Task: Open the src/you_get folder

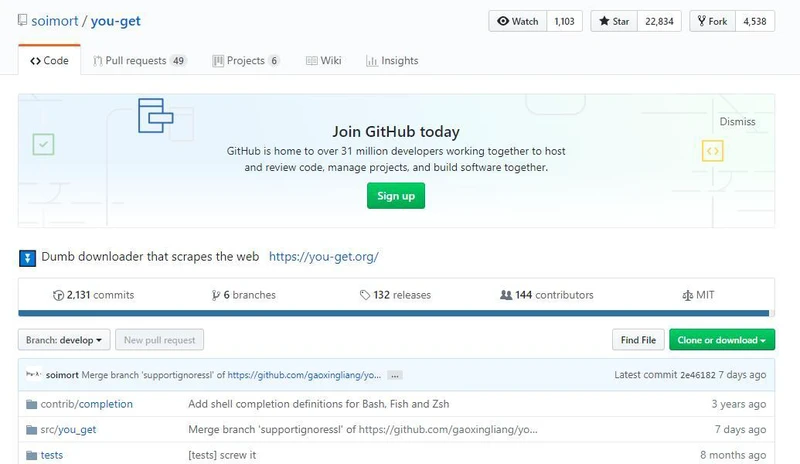Action: 68,430
